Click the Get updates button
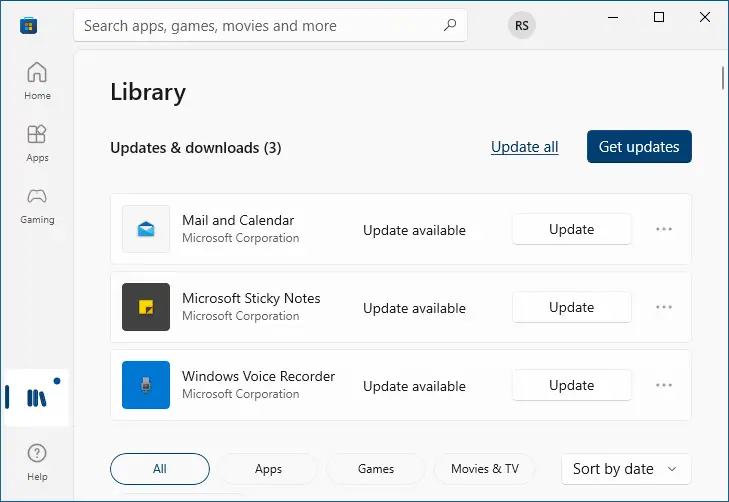The height and width of the screenshot is (502, 729). click(639, 146)
